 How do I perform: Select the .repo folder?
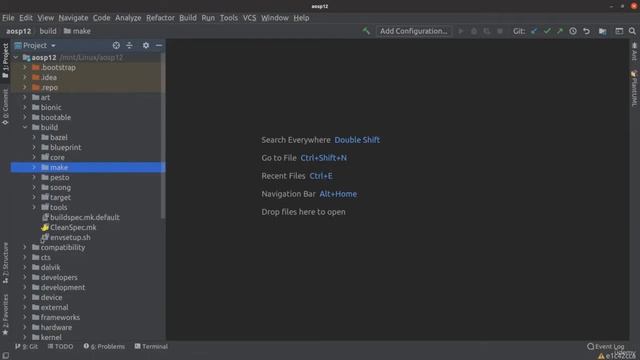click(x=49, y=87)
